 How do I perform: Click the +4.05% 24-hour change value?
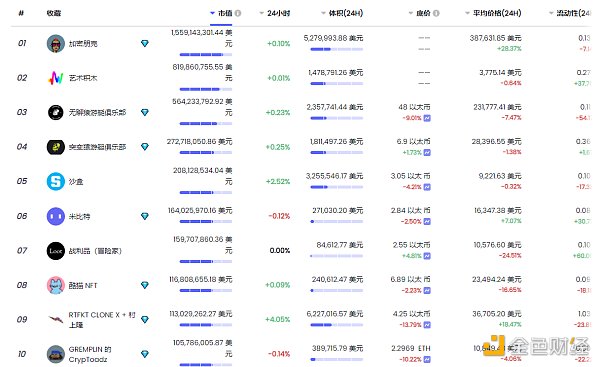(x=278, y=319)
